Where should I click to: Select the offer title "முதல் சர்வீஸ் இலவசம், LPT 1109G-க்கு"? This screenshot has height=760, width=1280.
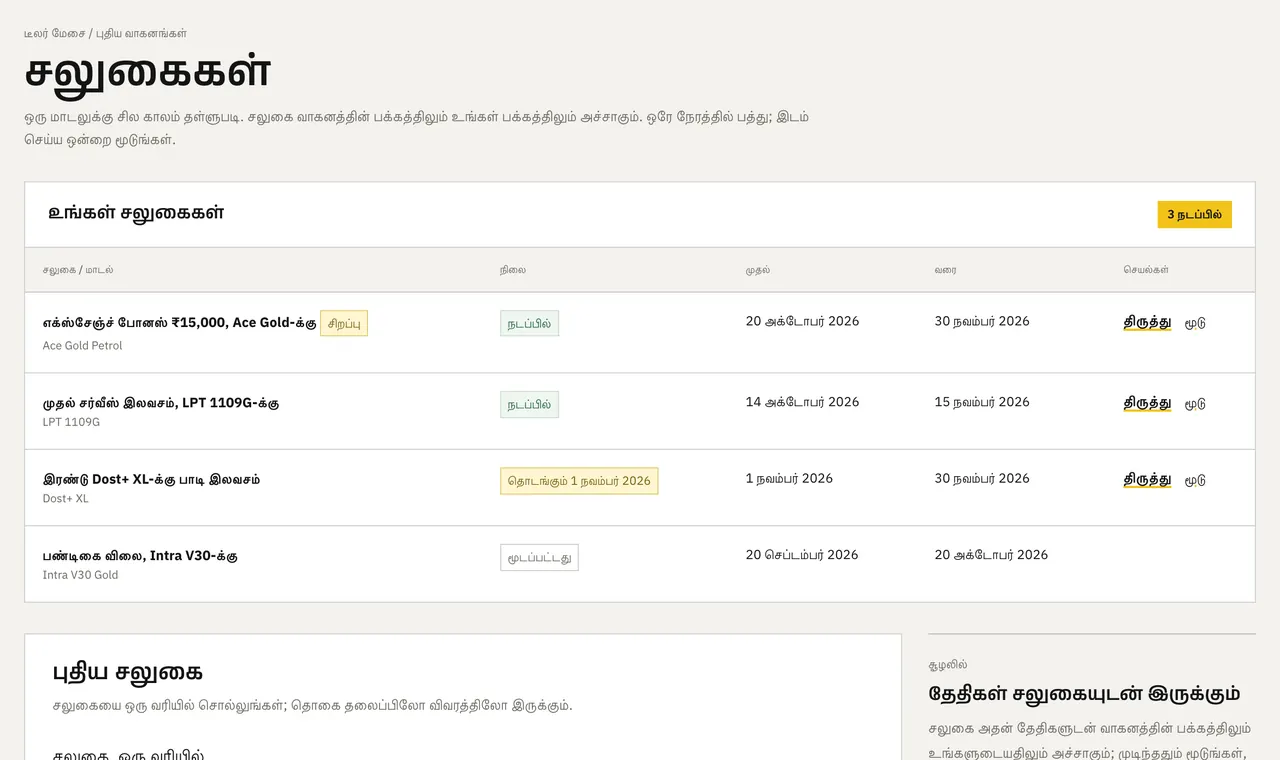pos(161,403)
